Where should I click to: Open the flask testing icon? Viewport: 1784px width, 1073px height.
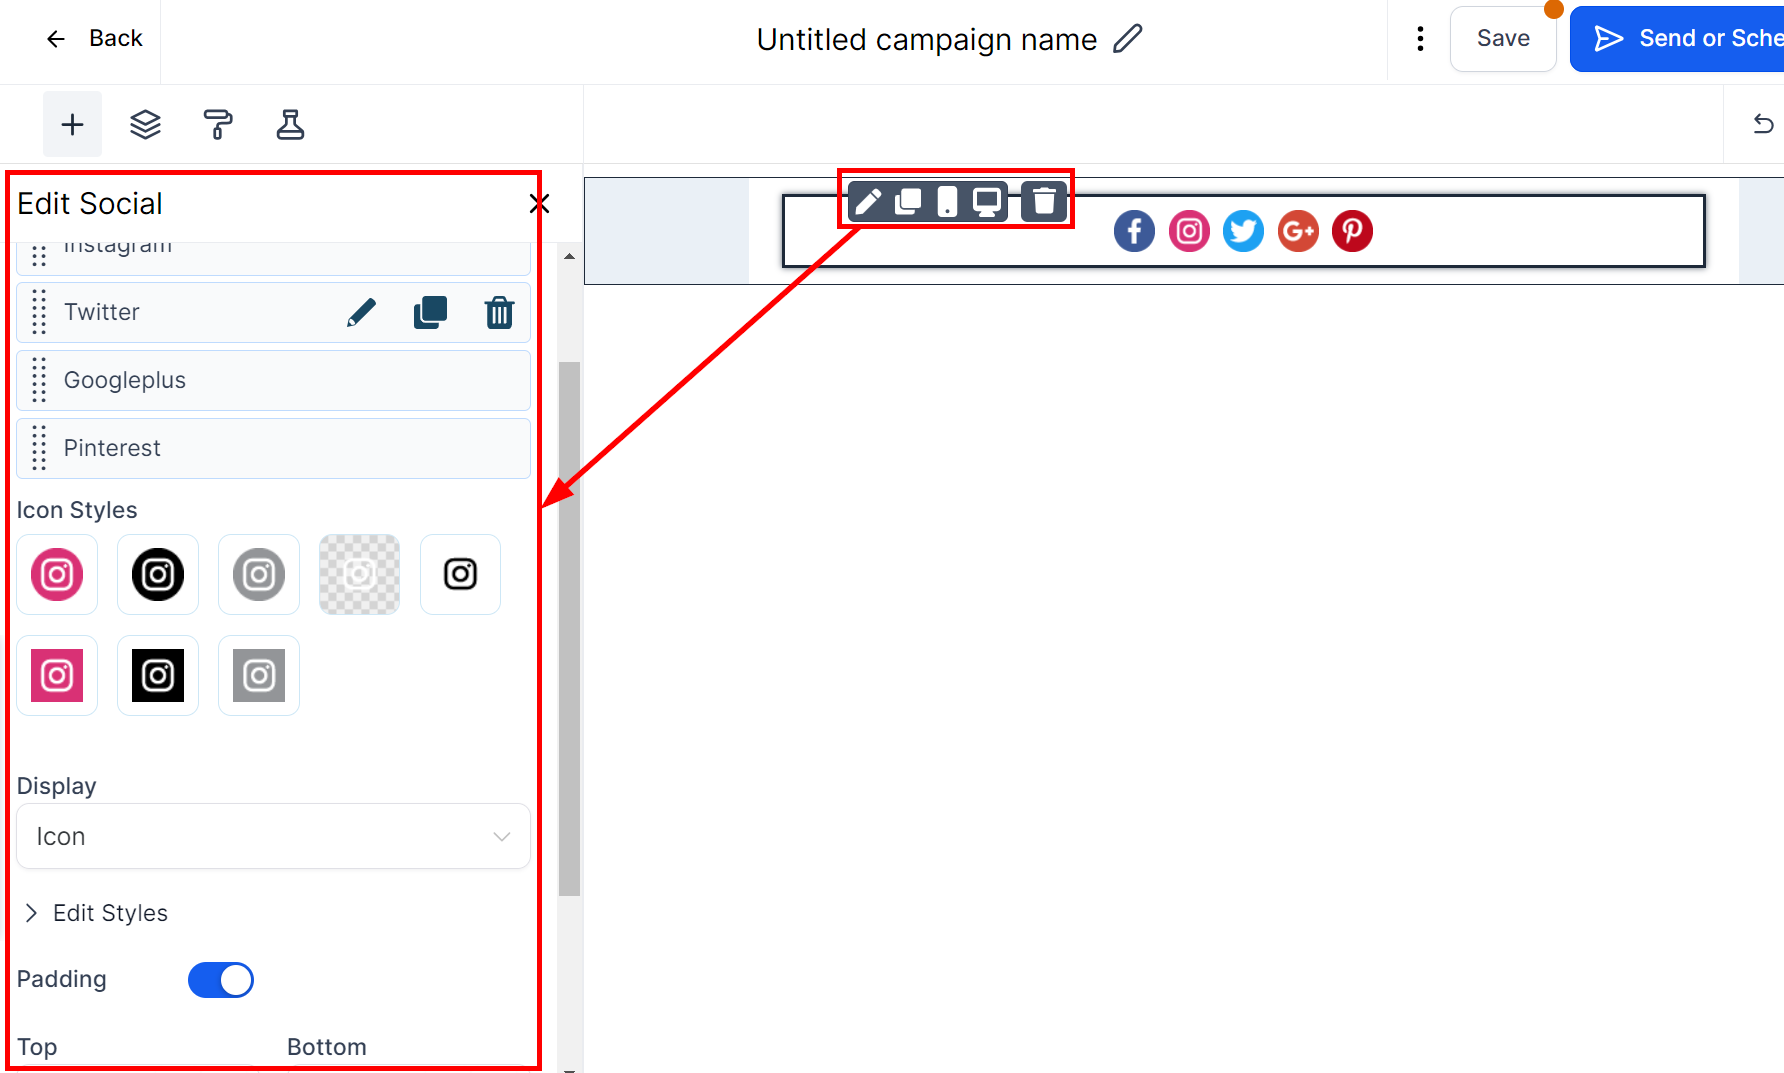290,125
